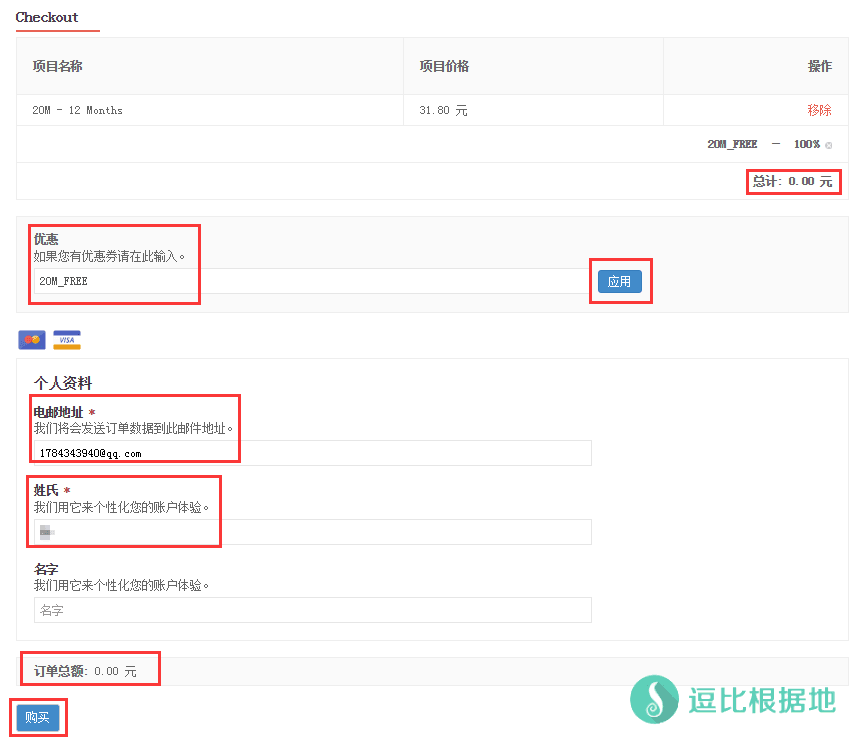Click the 移除 link for 20M plan

click(819, 110)
